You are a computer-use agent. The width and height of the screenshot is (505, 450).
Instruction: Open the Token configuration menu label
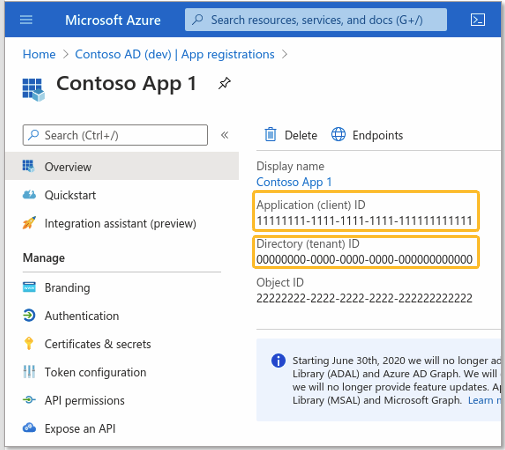pos(95,372)
